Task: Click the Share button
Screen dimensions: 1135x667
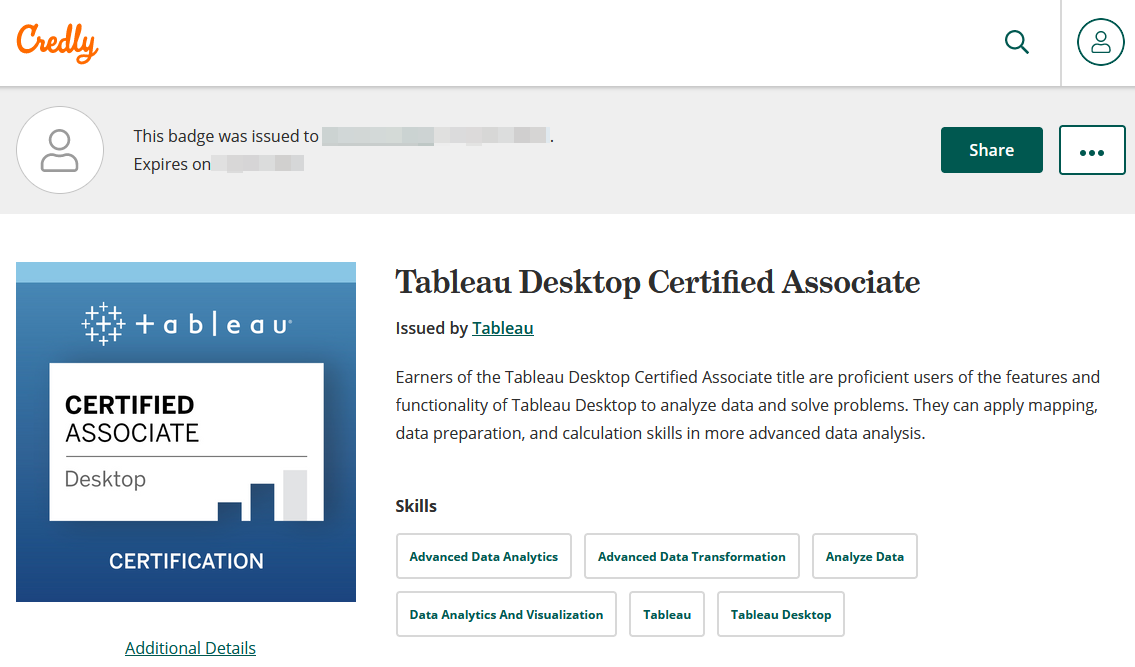Action: pos(991,149)
